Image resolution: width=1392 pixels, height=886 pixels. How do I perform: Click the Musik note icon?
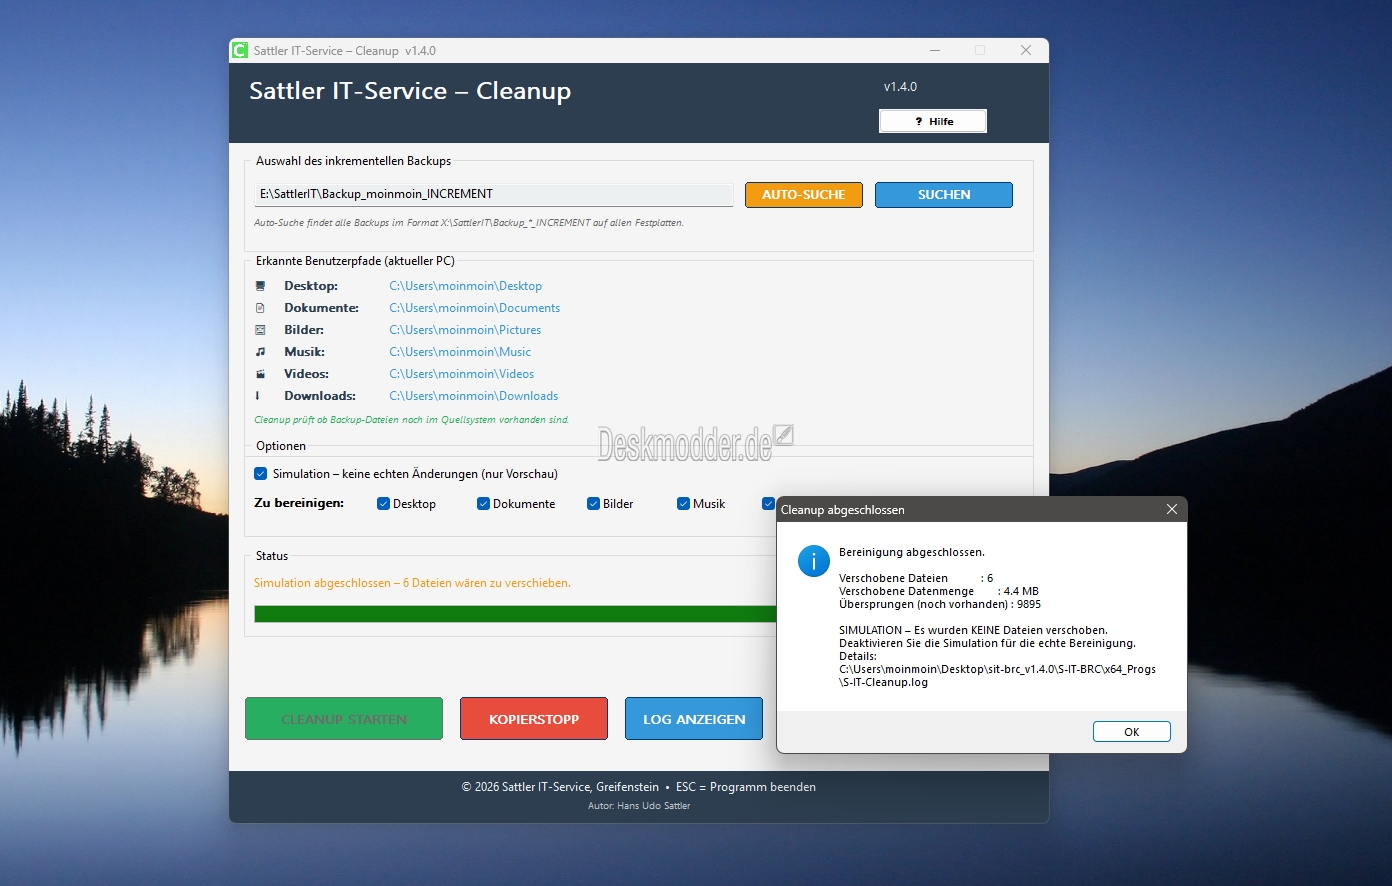(x=260, y=352)
